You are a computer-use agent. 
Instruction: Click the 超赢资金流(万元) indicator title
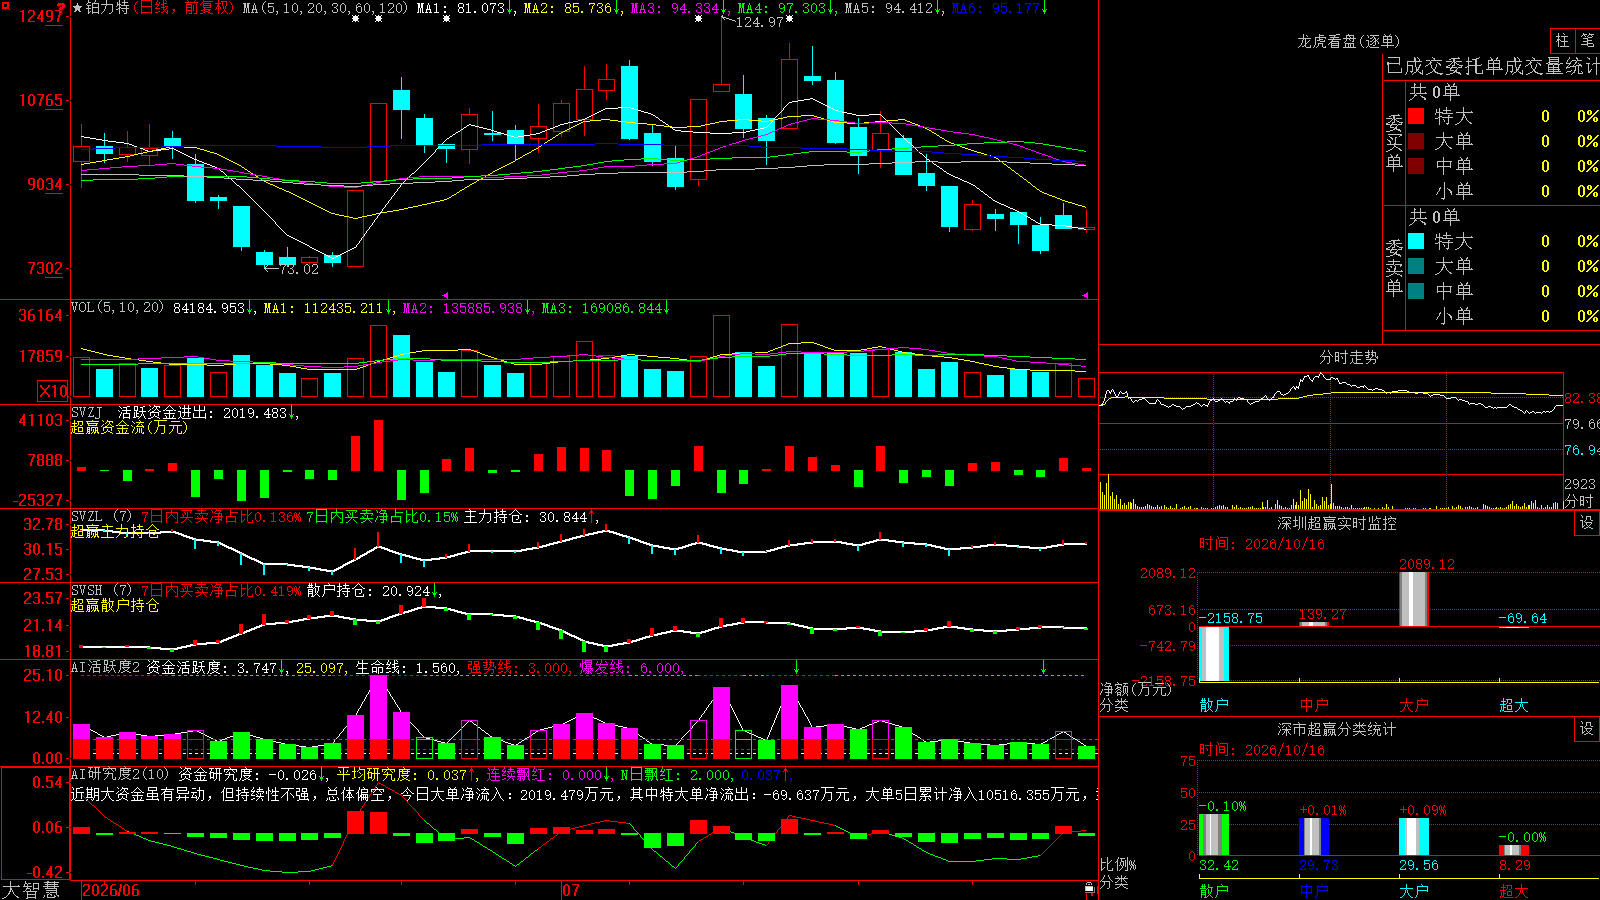click(129, 427)
